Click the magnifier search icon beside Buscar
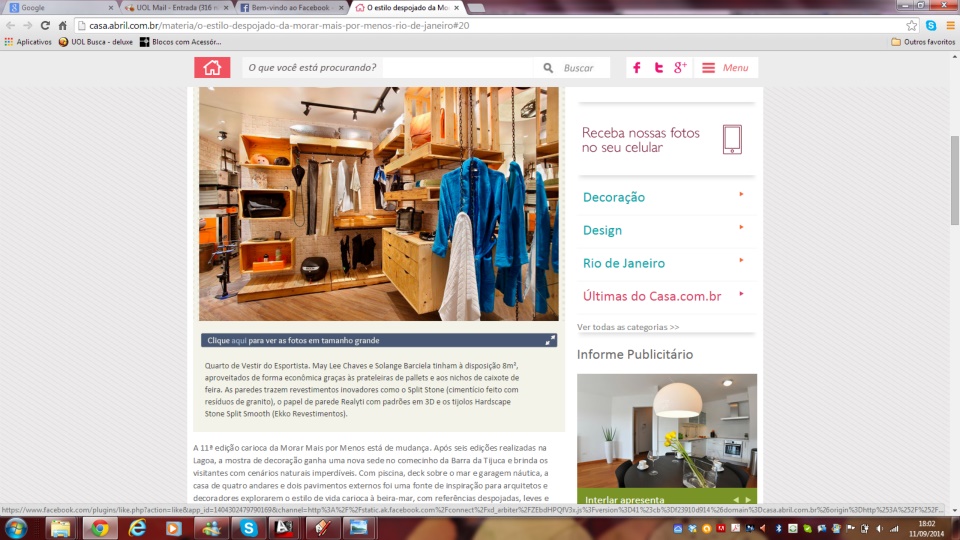 (x=548, y=68)
